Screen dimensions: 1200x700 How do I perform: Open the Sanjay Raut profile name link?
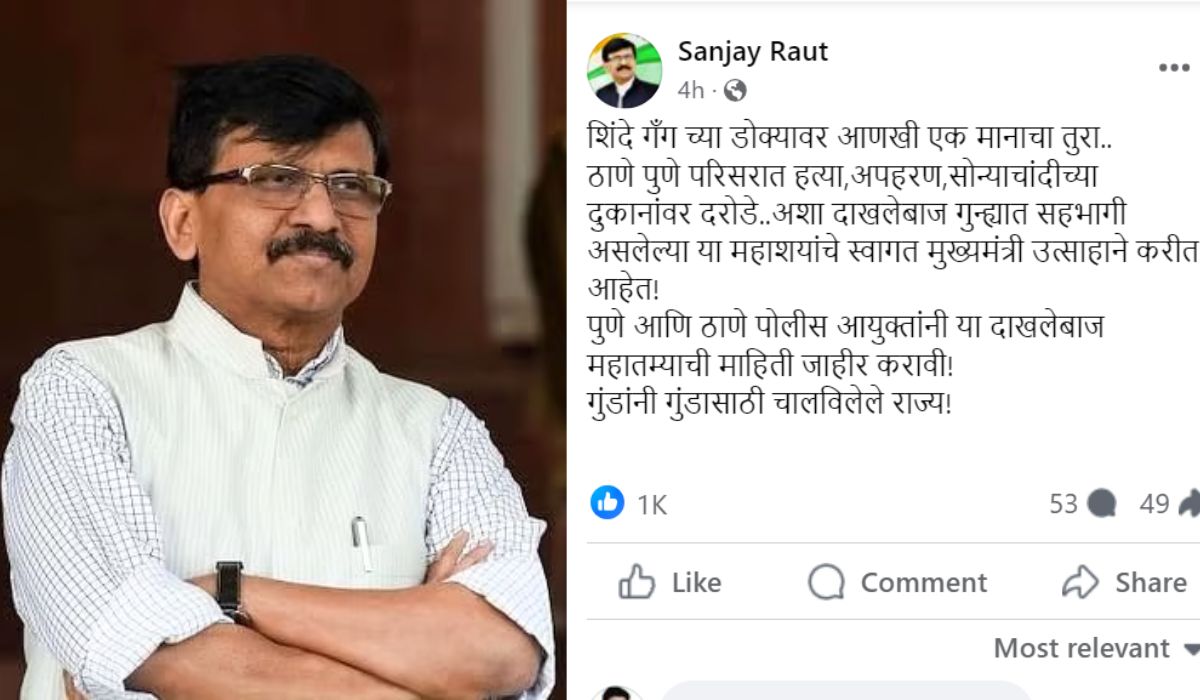tap(753, 52)
